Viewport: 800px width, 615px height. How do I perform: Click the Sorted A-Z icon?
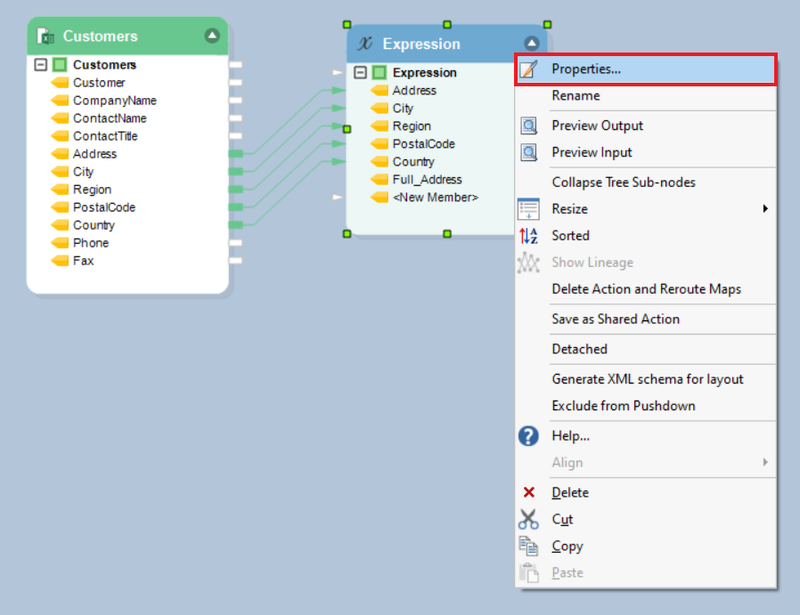coord(529,236)
